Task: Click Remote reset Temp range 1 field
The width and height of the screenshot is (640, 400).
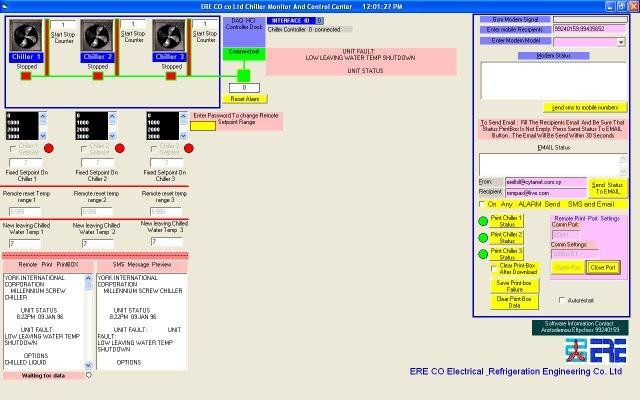Action: point(25,212)
